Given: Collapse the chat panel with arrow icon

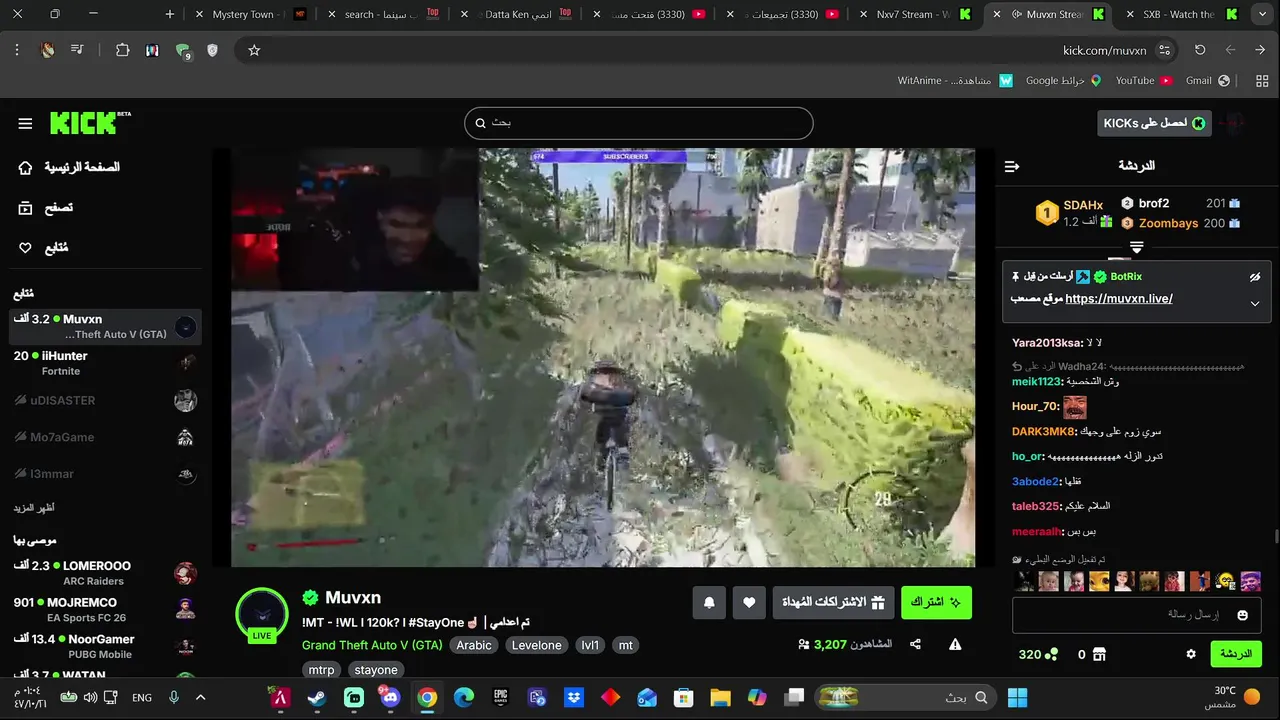Looking at the screenshot, I should (1012, 166).
